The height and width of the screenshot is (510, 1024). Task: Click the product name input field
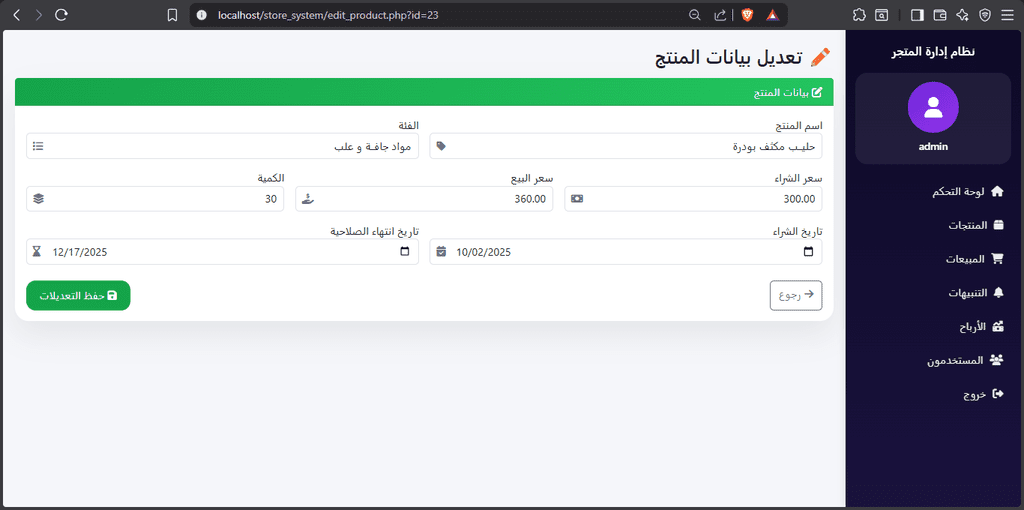click(x=626, y=146)
